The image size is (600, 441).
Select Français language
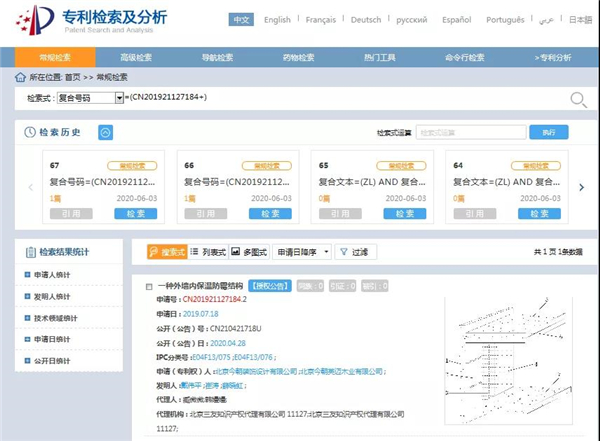321,20
